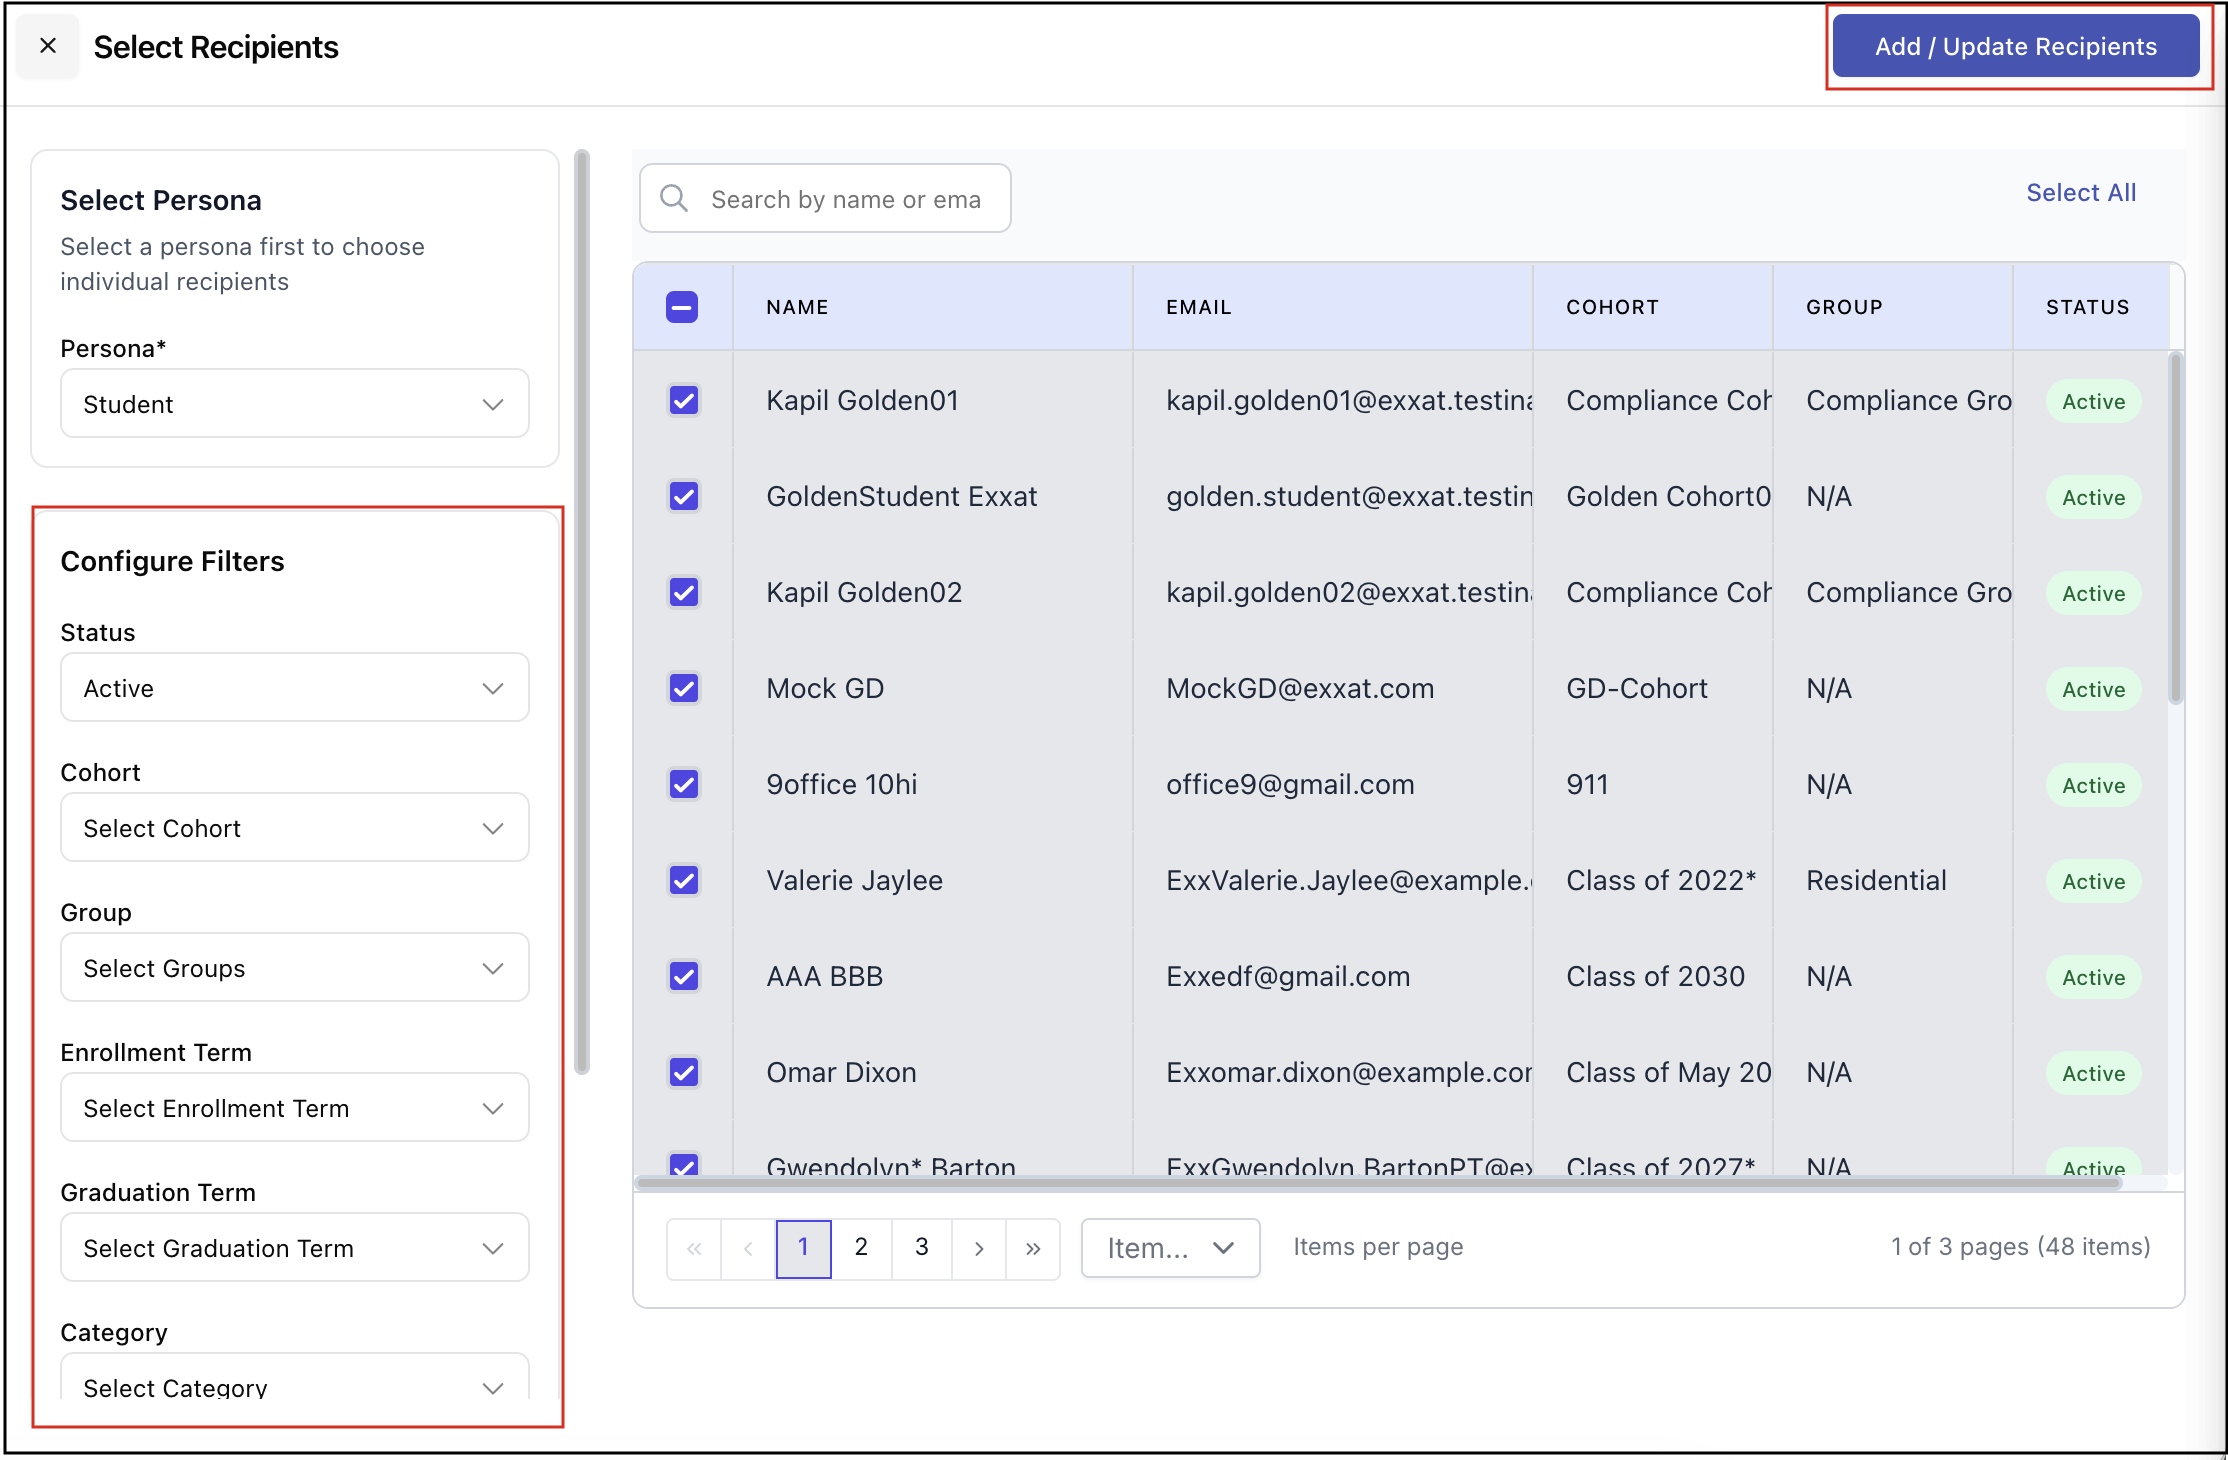Switch to page 2

pyautogui.click(x=861, y=1248)
